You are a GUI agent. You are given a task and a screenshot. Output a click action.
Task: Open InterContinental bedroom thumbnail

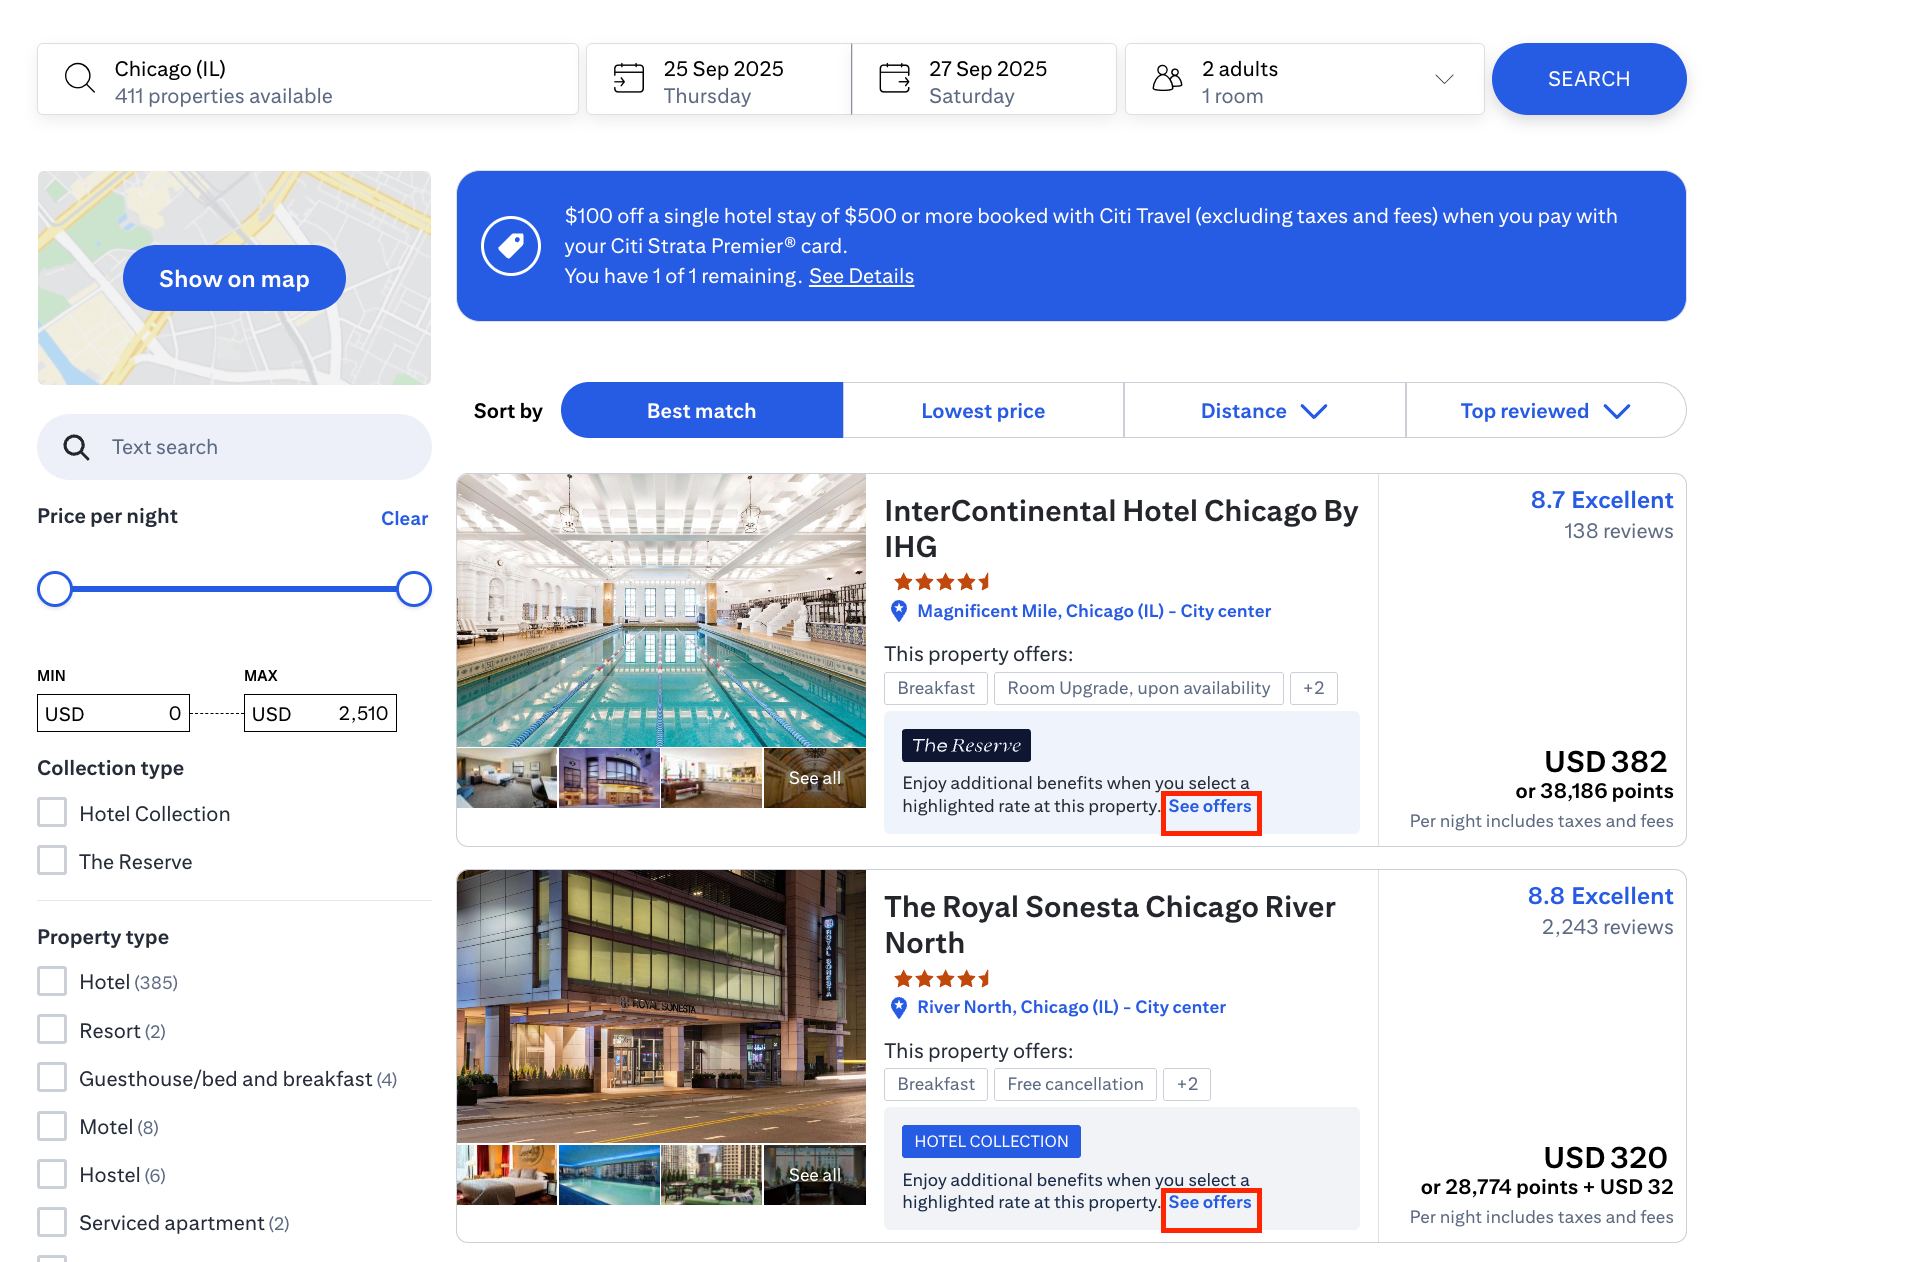click(x=507, y=778)
